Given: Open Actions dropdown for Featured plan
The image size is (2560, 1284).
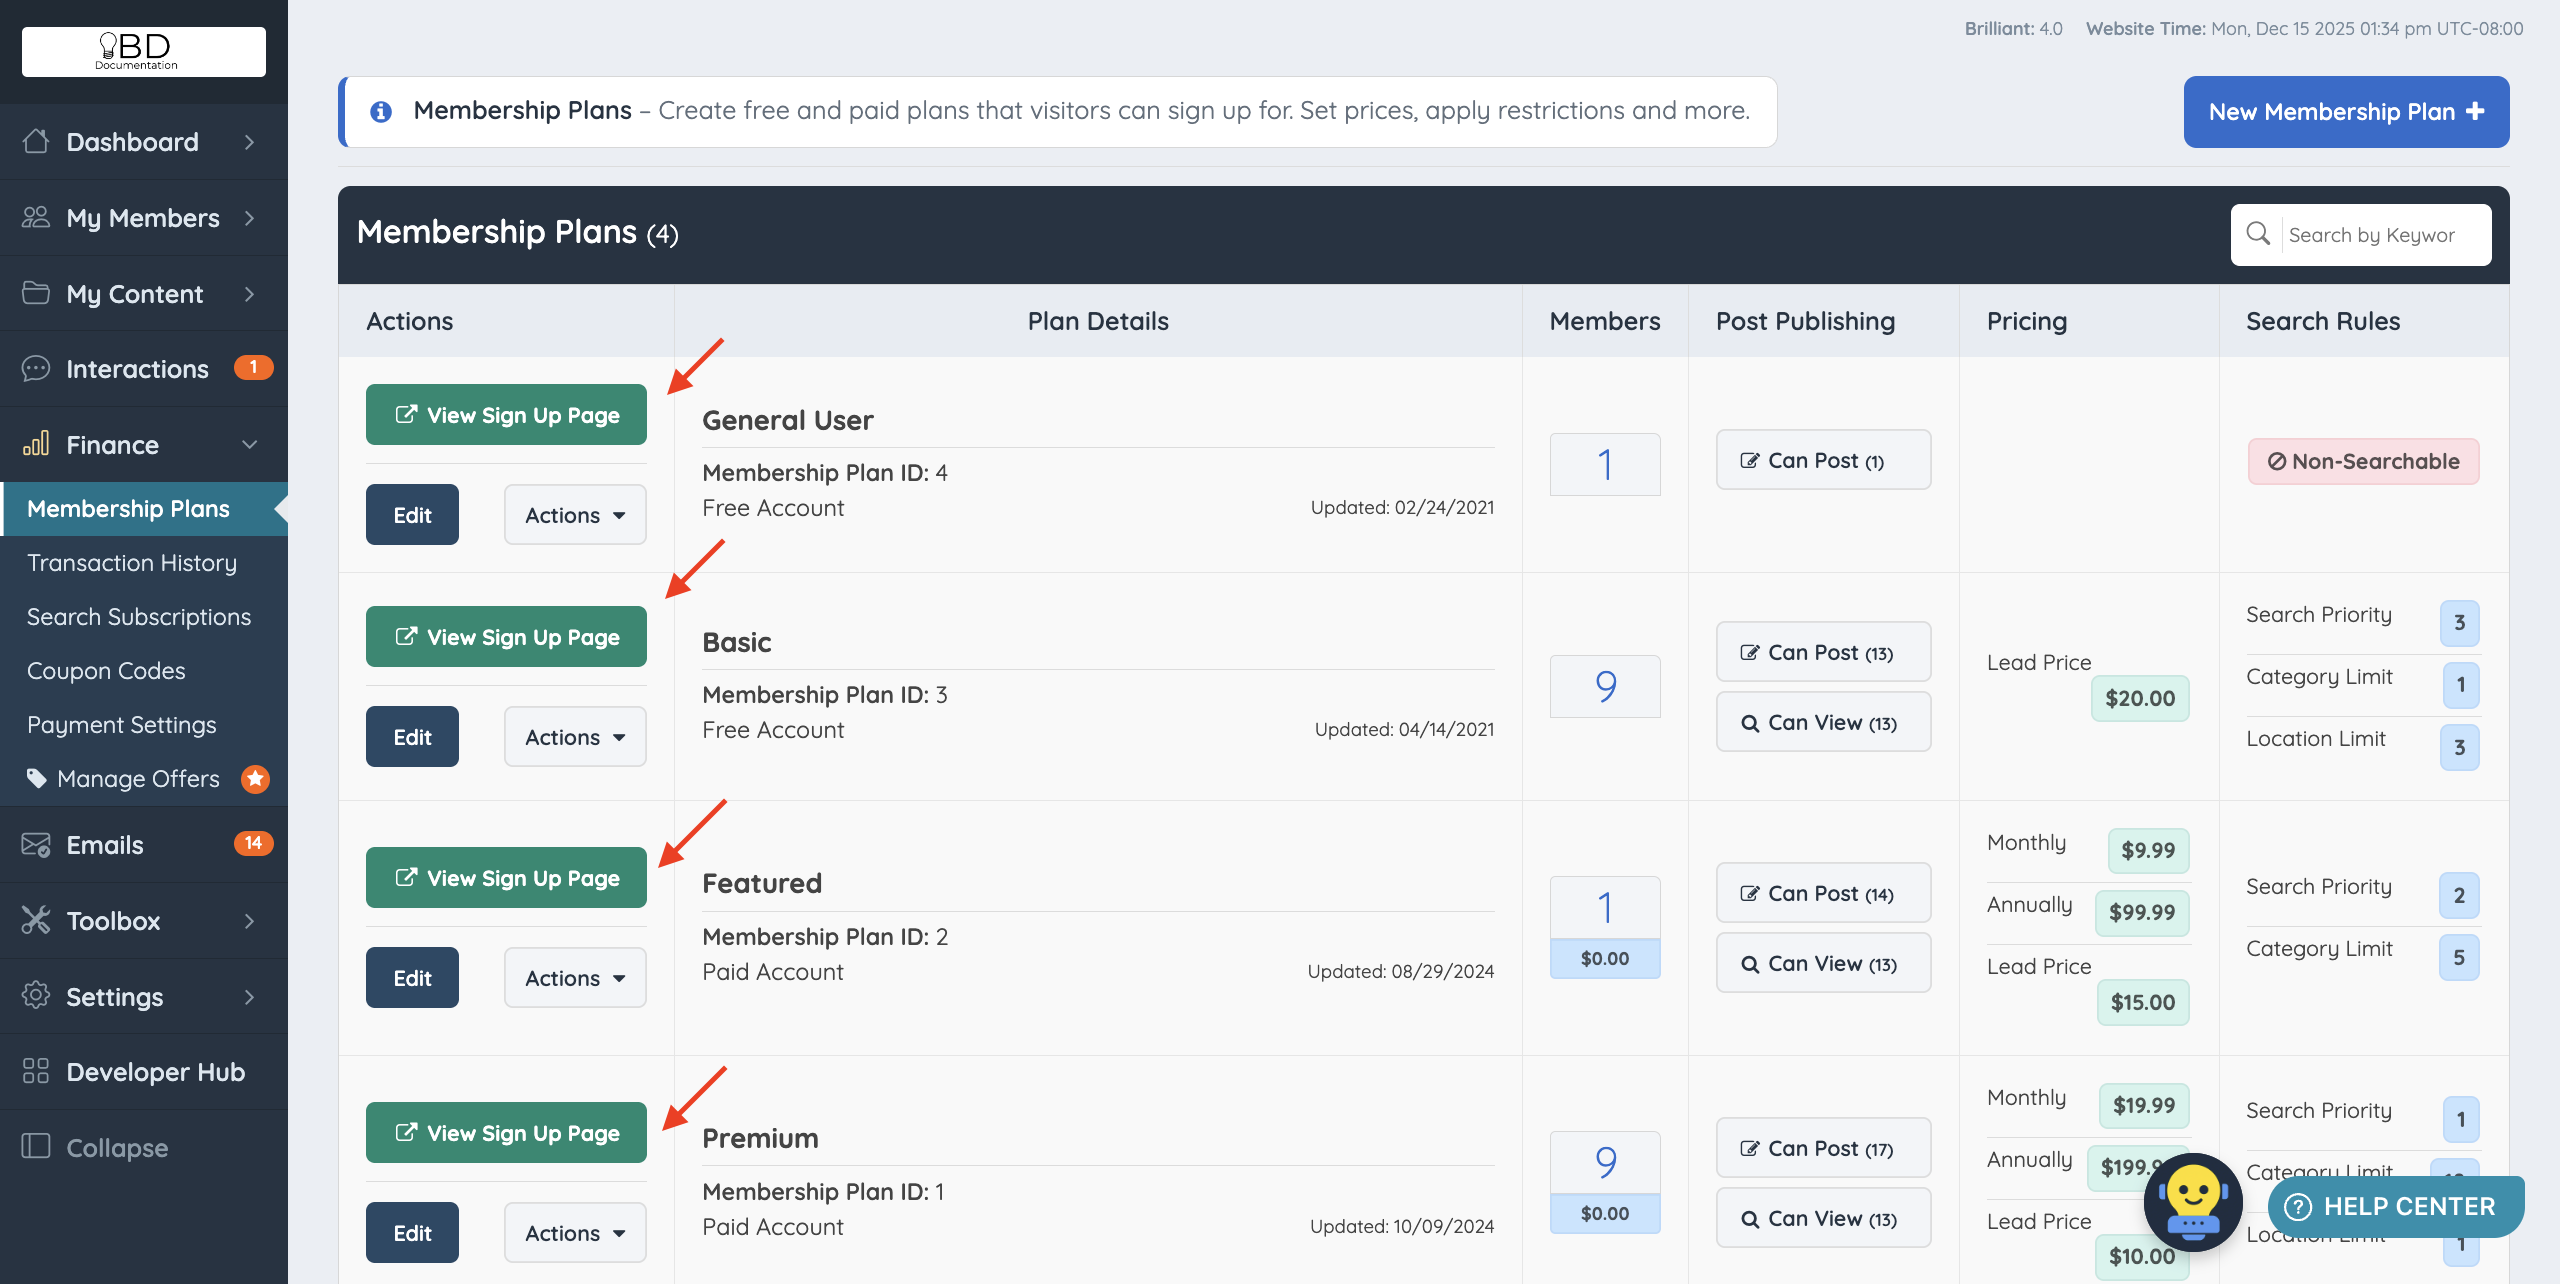Looking at the screenshot, I should click(x=574, y=978).
